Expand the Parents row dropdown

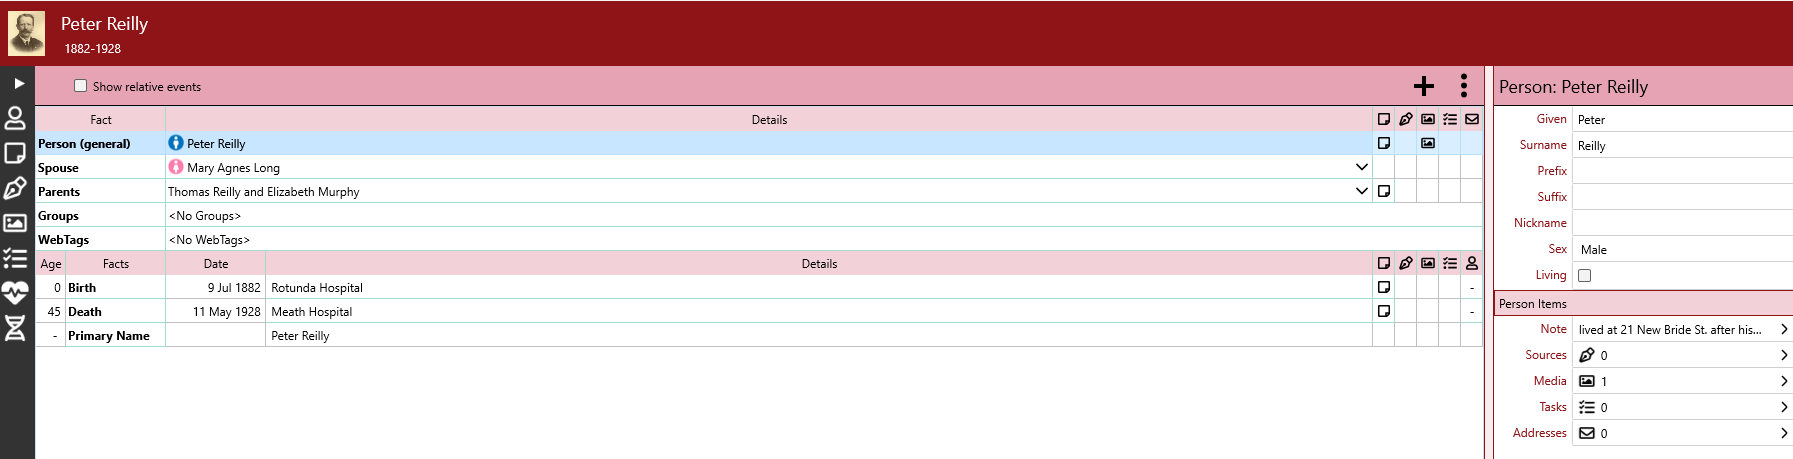click(1362, 191)
